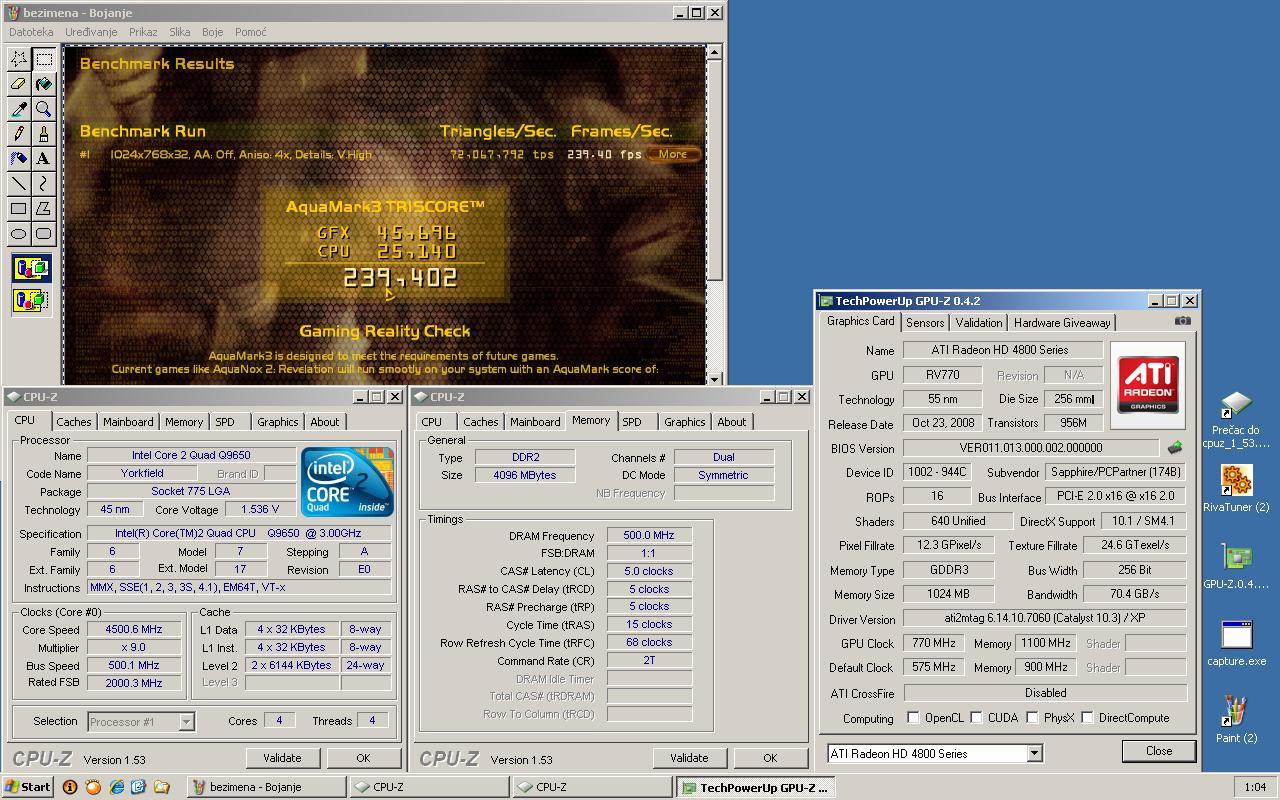Open the Uređivanje menu in Paint
The height and width of the screenshot is (800, 1280).
click(91, 32)
